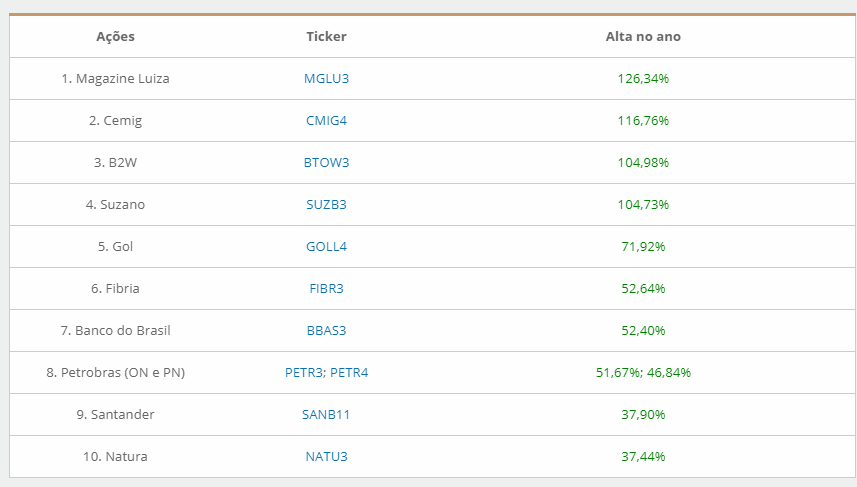Click the Ações column header
The height and width of the screenshot is (487, 857).
pos(115,36)
